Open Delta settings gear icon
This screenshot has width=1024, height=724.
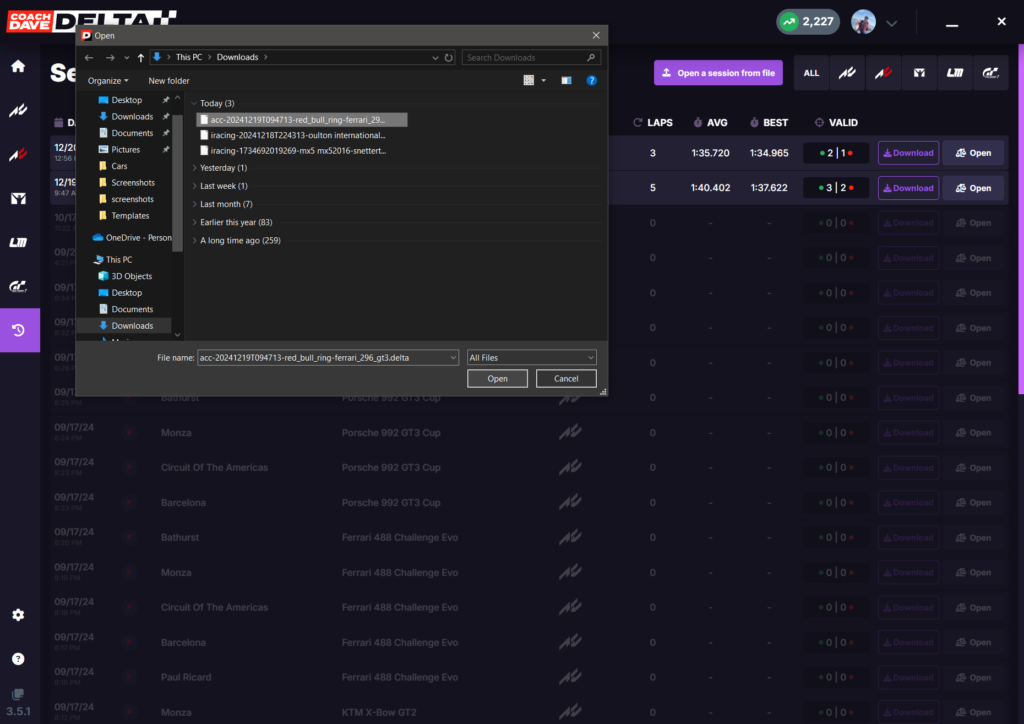(18, 615)
